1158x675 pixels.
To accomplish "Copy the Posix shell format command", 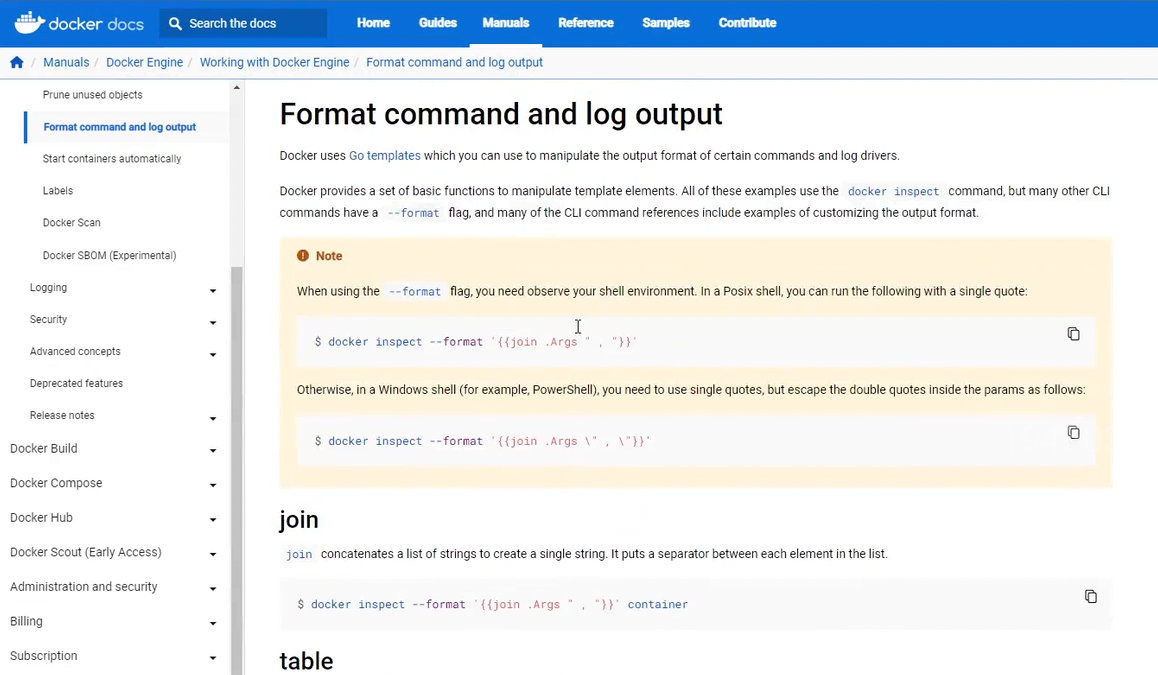I will coord(1073,334).
